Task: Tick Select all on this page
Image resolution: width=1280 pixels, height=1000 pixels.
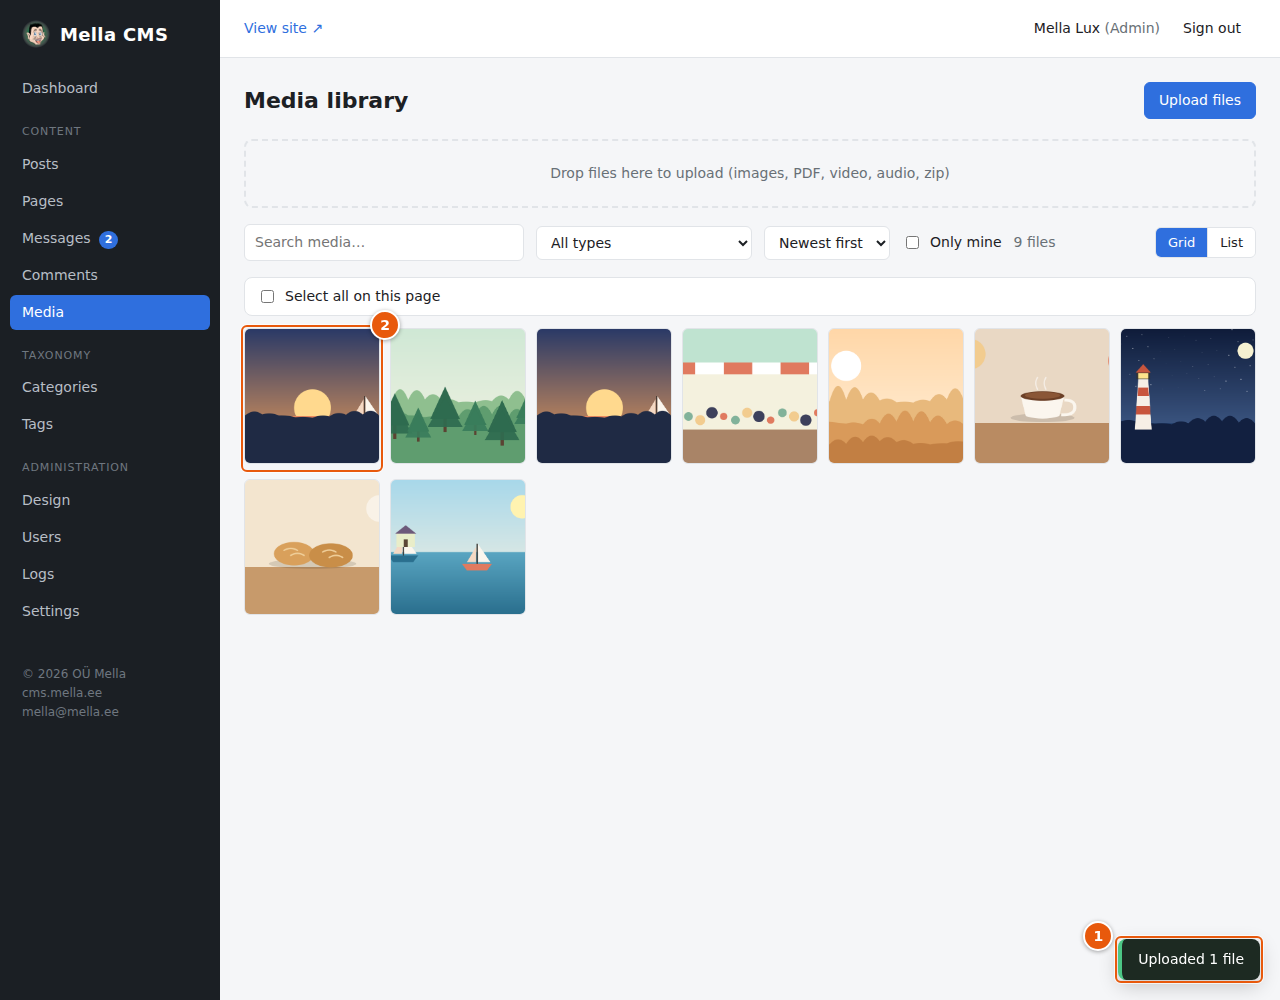Action: (x=267, y=296)
